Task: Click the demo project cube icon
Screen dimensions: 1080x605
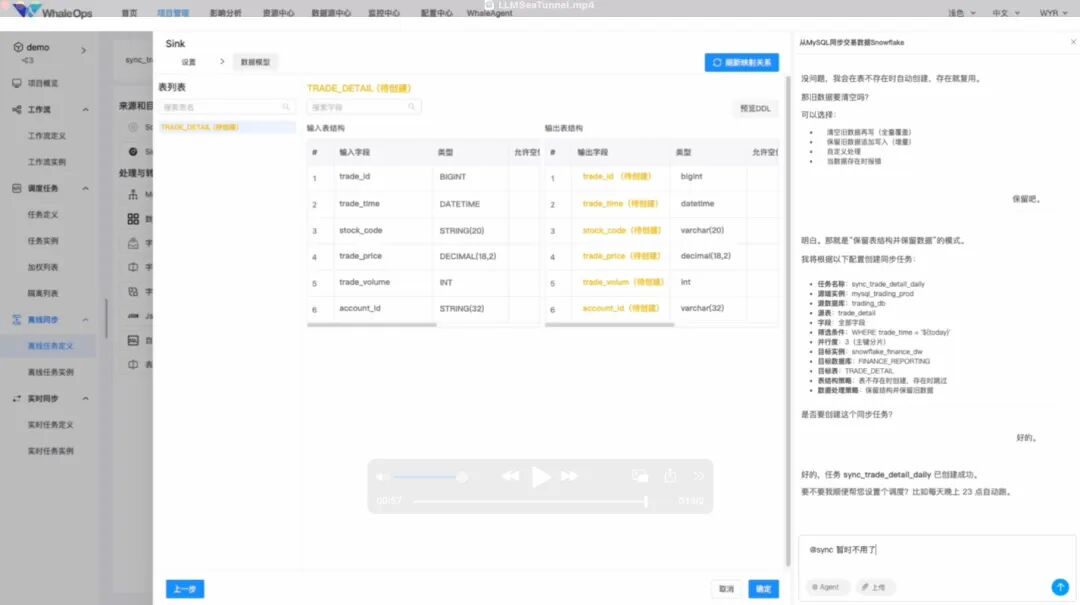Action: (18, 48)
